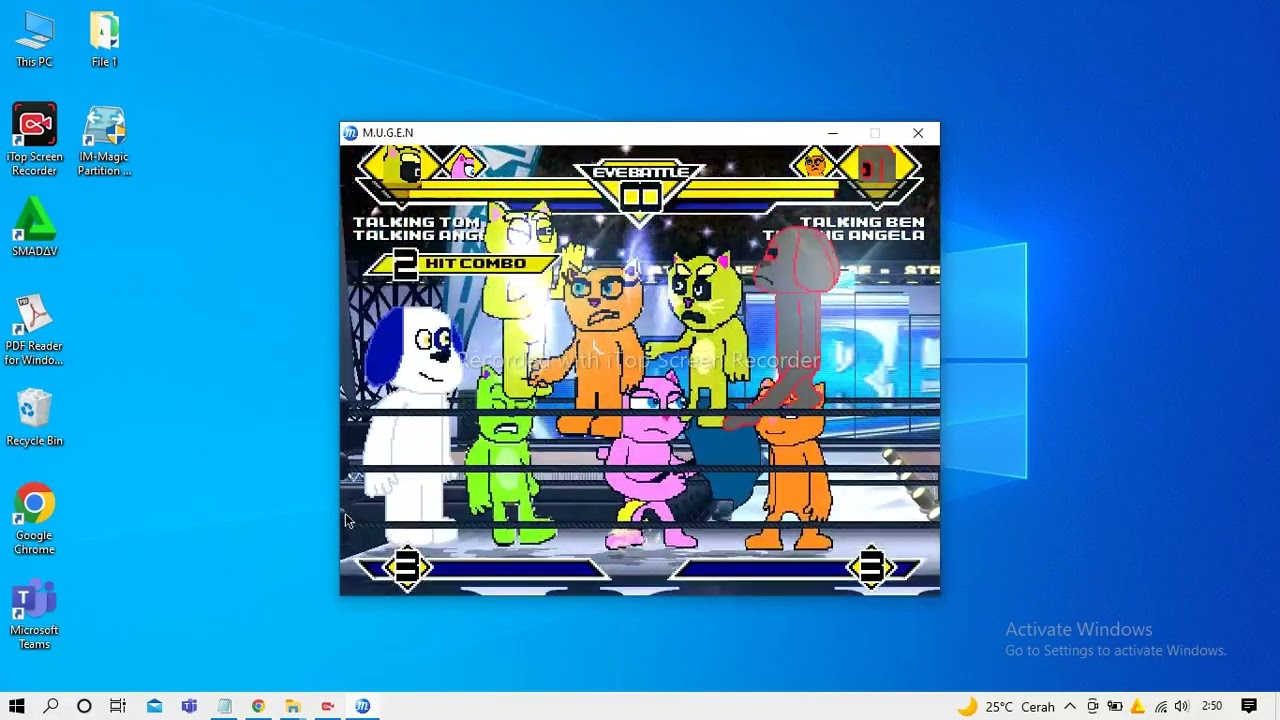Open the Windows Start menu
This screenshot has width=1280, height=720.
17,706
